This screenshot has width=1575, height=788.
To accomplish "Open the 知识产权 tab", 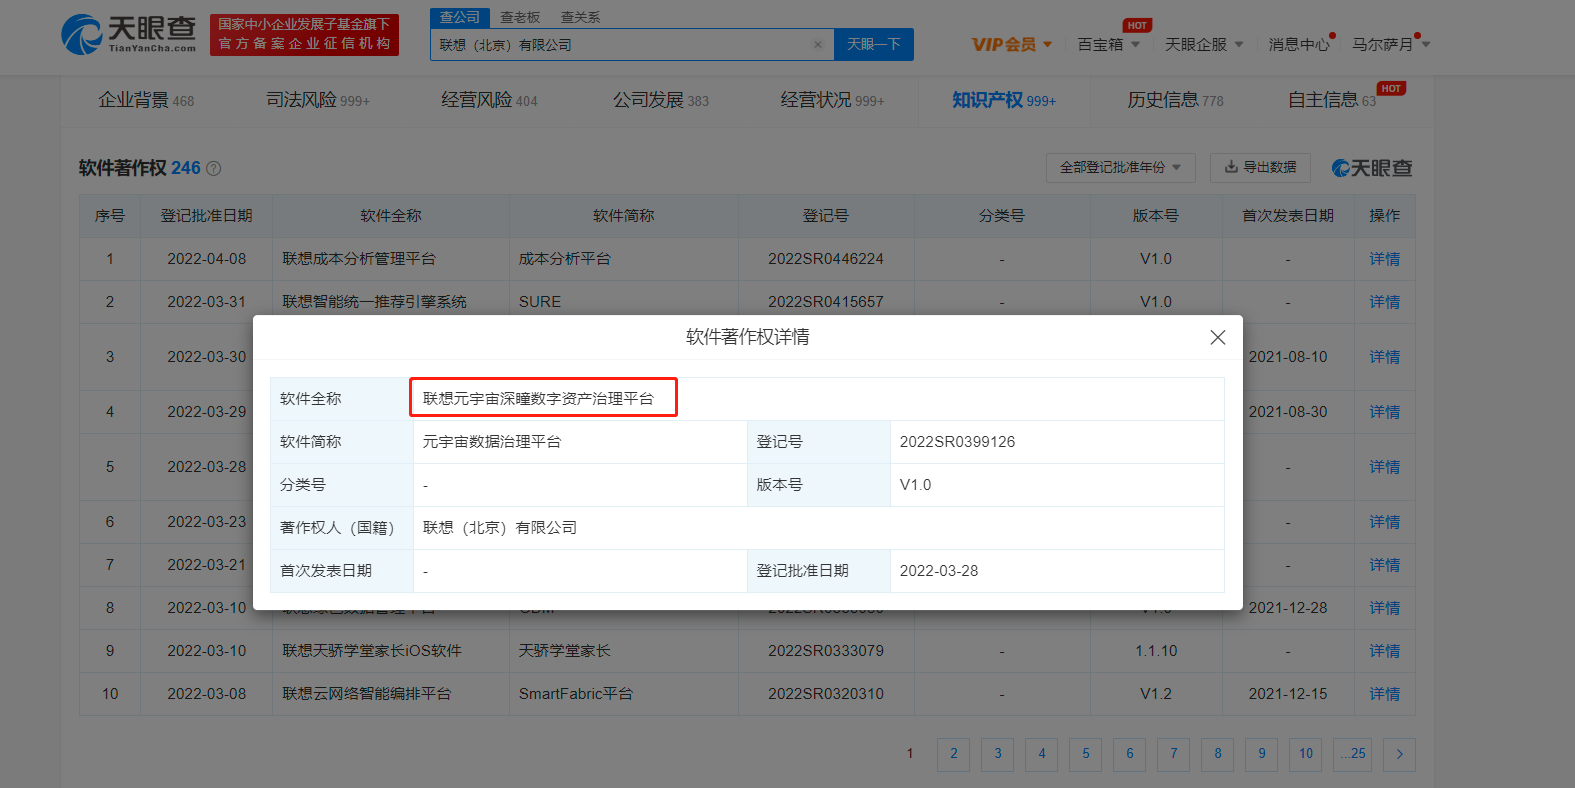I will tap(1003, 100).
